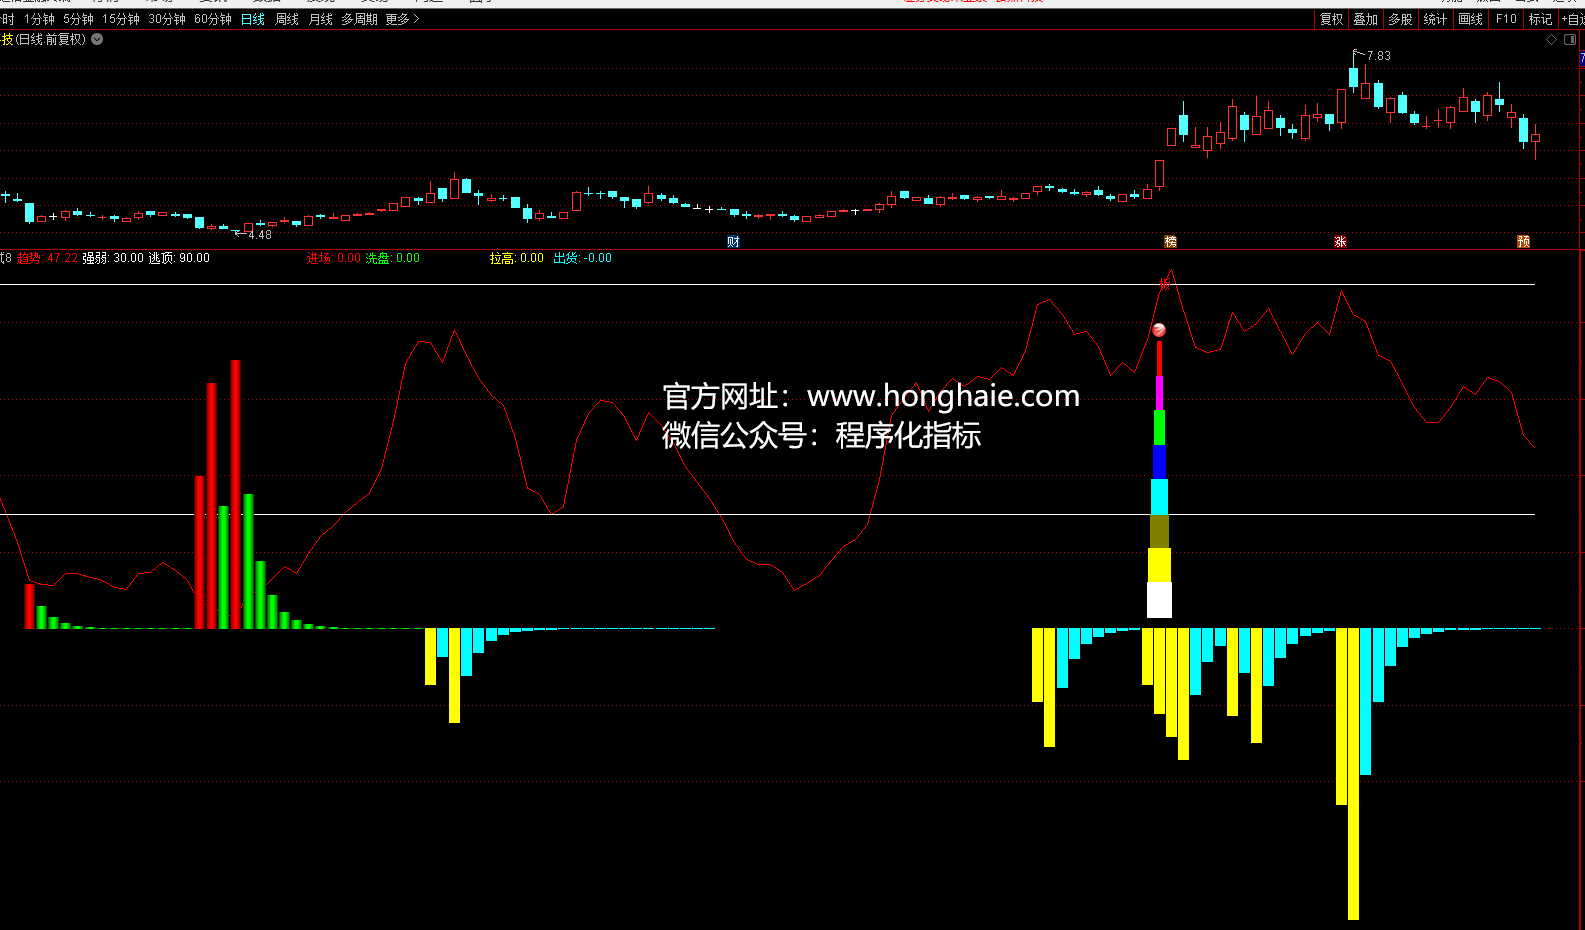
Task: Click the 叠加 overlay button
Action: (x=1365, y=19)
